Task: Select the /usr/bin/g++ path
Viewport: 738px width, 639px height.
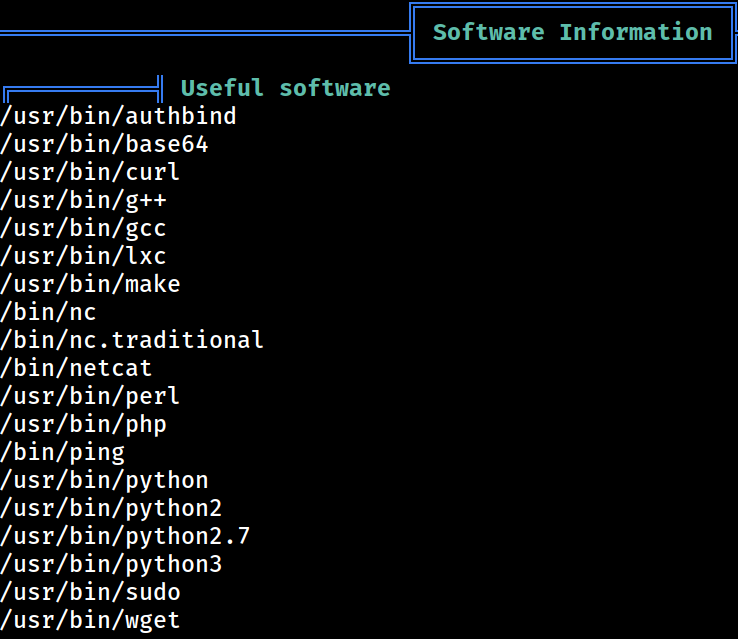Action: pos(83,200)
